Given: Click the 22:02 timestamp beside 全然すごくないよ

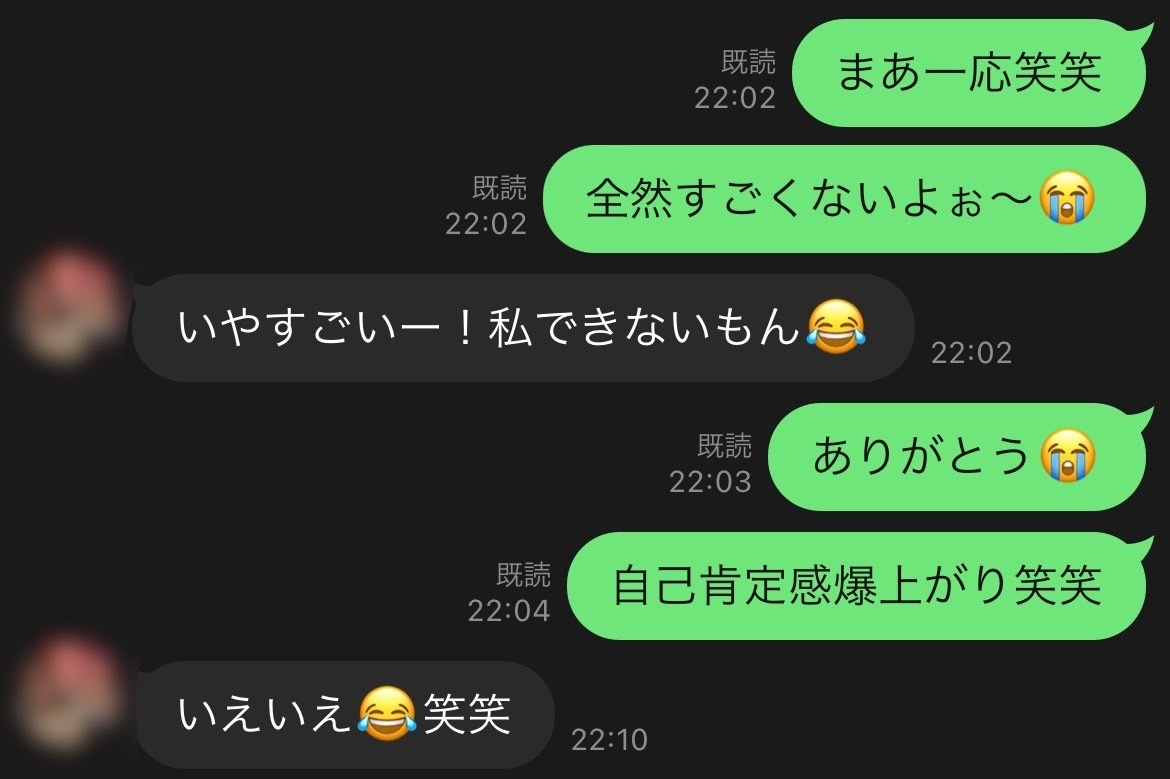Looking at the screenshot, I should 486,224.
